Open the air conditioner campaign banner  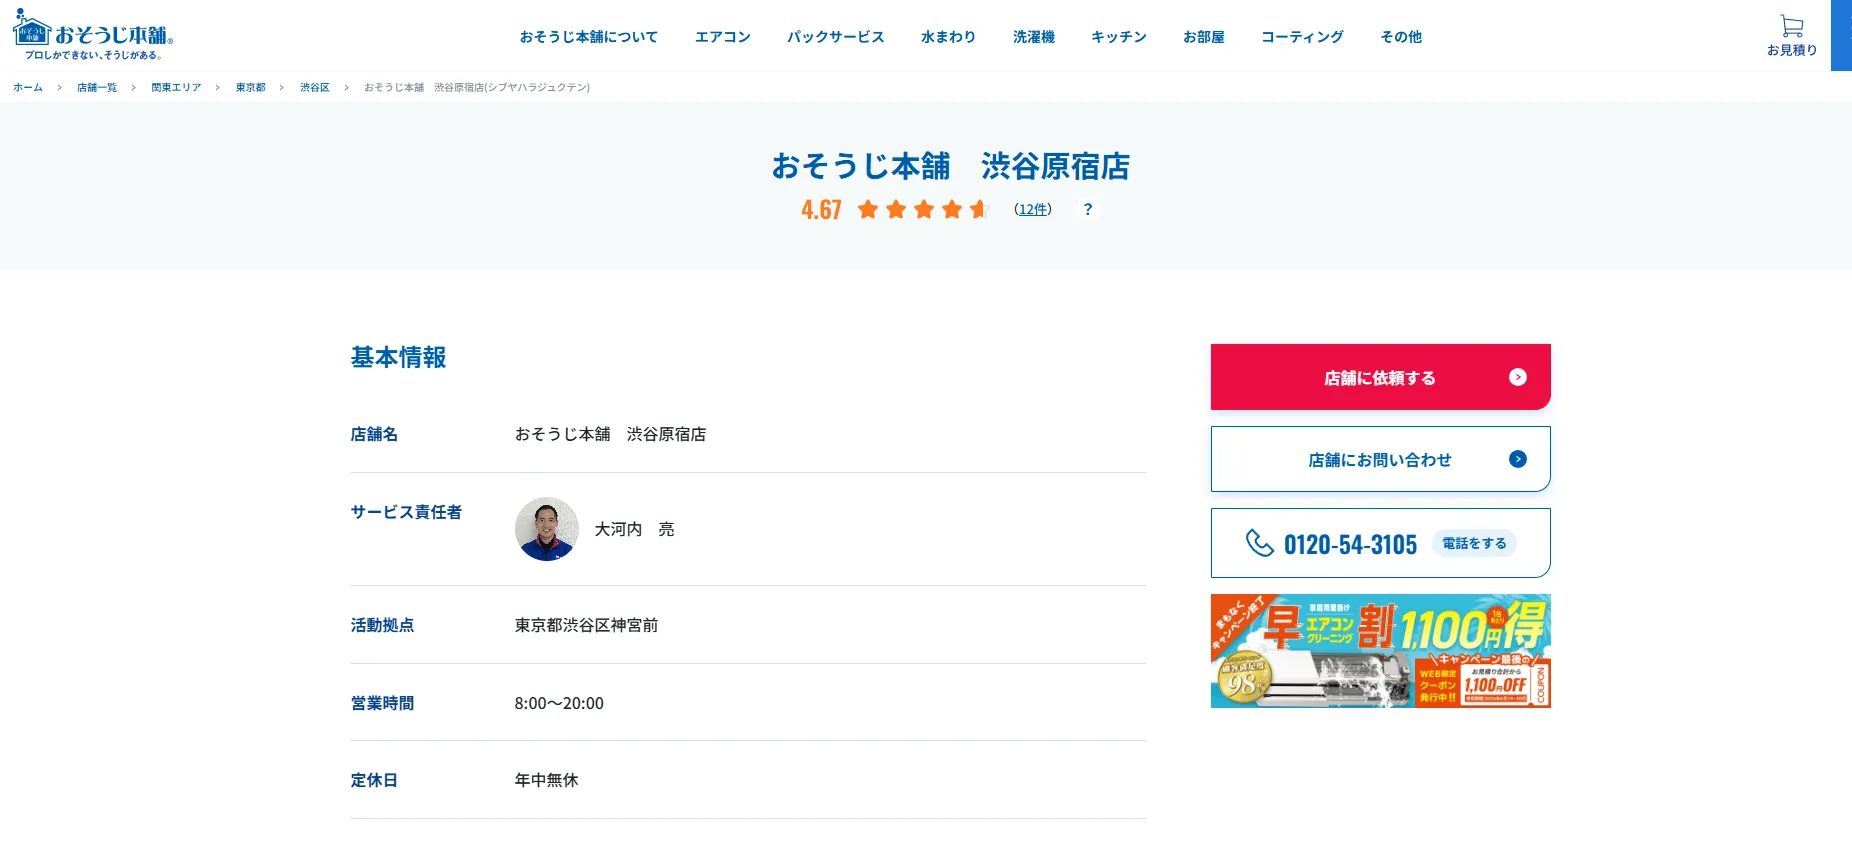1380,651
